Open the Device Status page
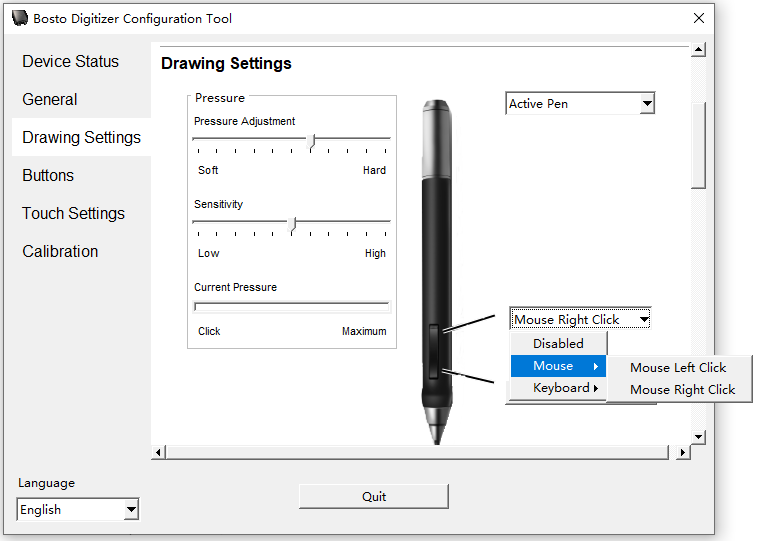This screenshot has width=758, height=541. 70,61
